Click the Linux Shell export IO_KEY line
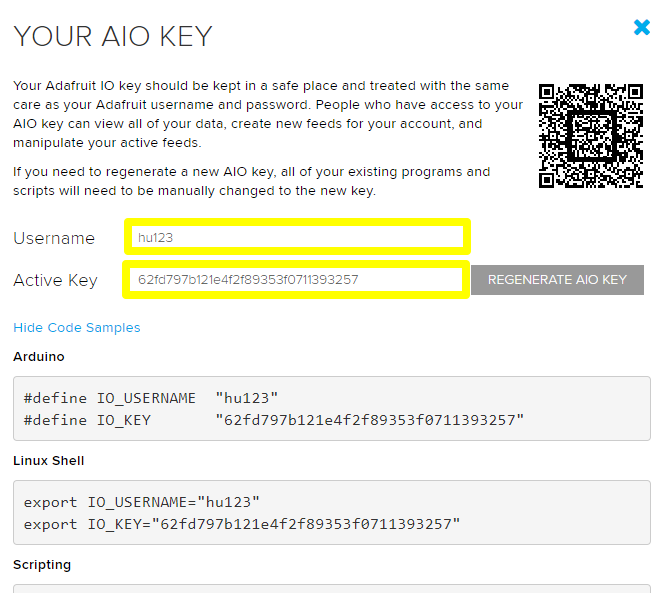The width and height of the screenshot is (664, 593). (242, 524)
